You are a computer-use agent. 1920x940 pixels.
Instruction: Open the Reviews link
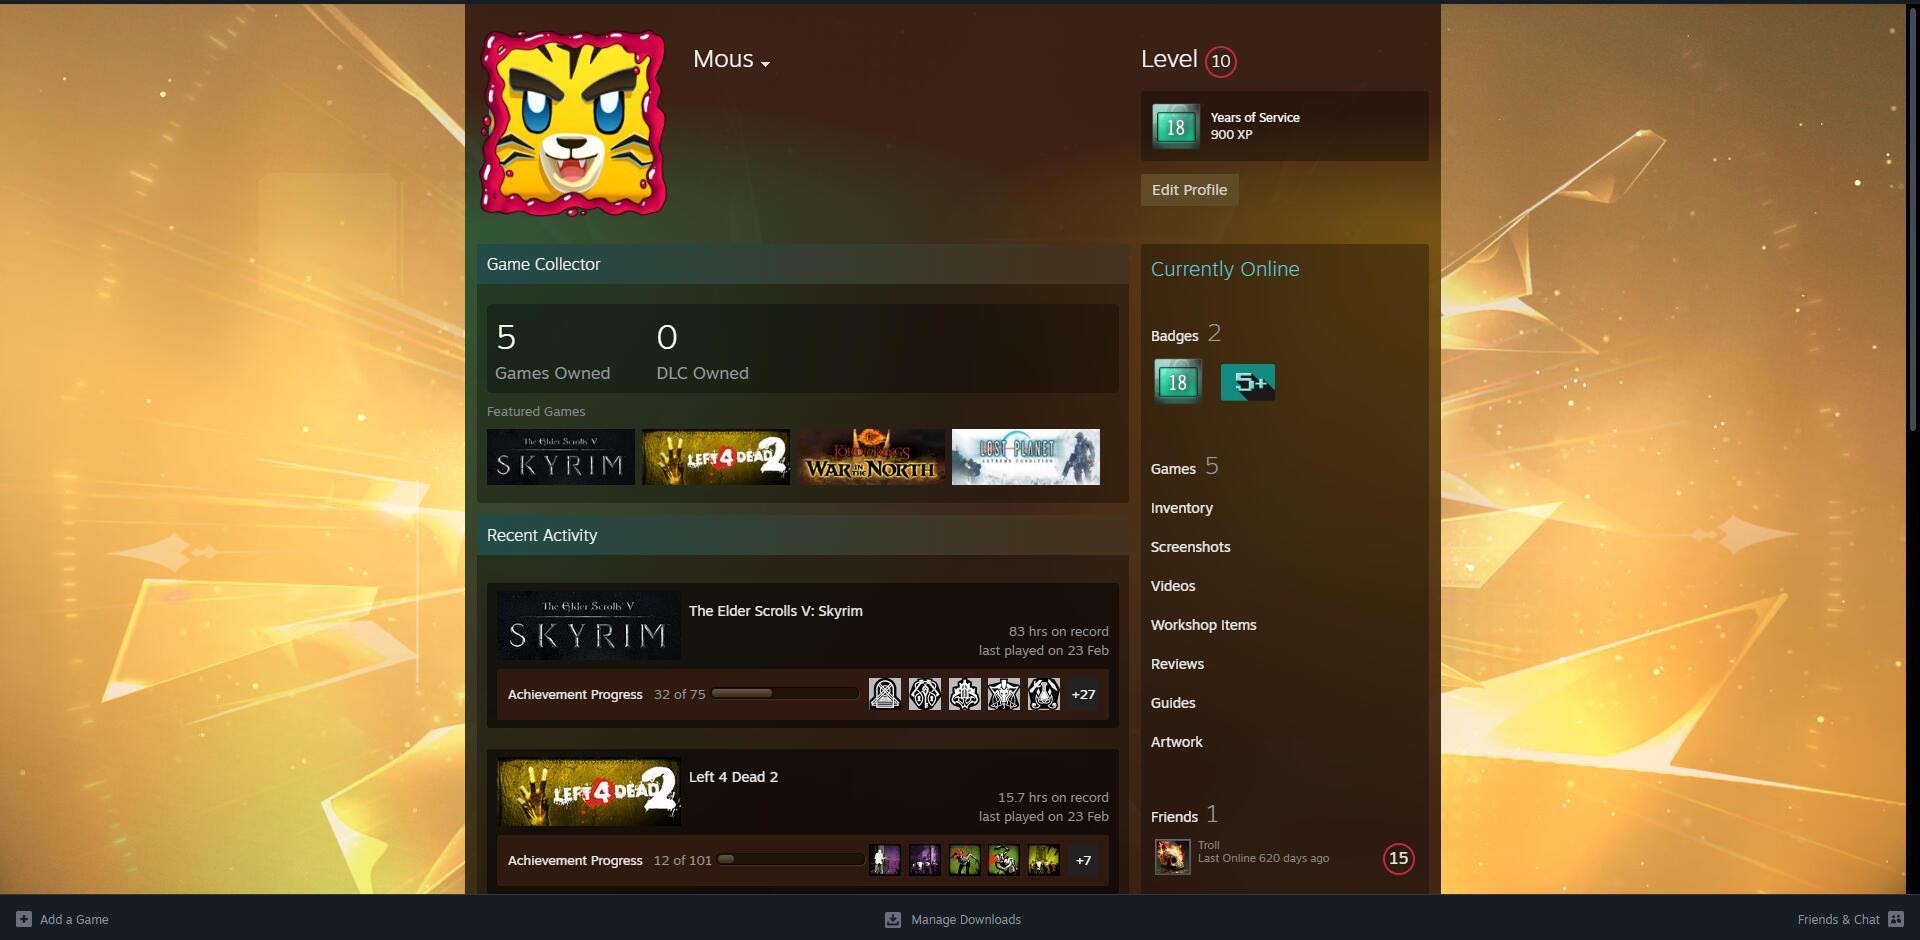[x=1177, y=664]
